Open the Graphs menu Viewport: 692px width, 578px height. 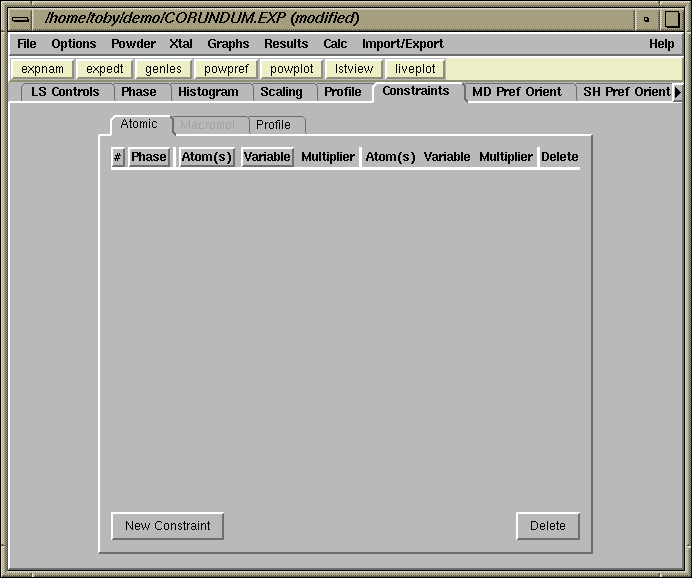point(228,44)
